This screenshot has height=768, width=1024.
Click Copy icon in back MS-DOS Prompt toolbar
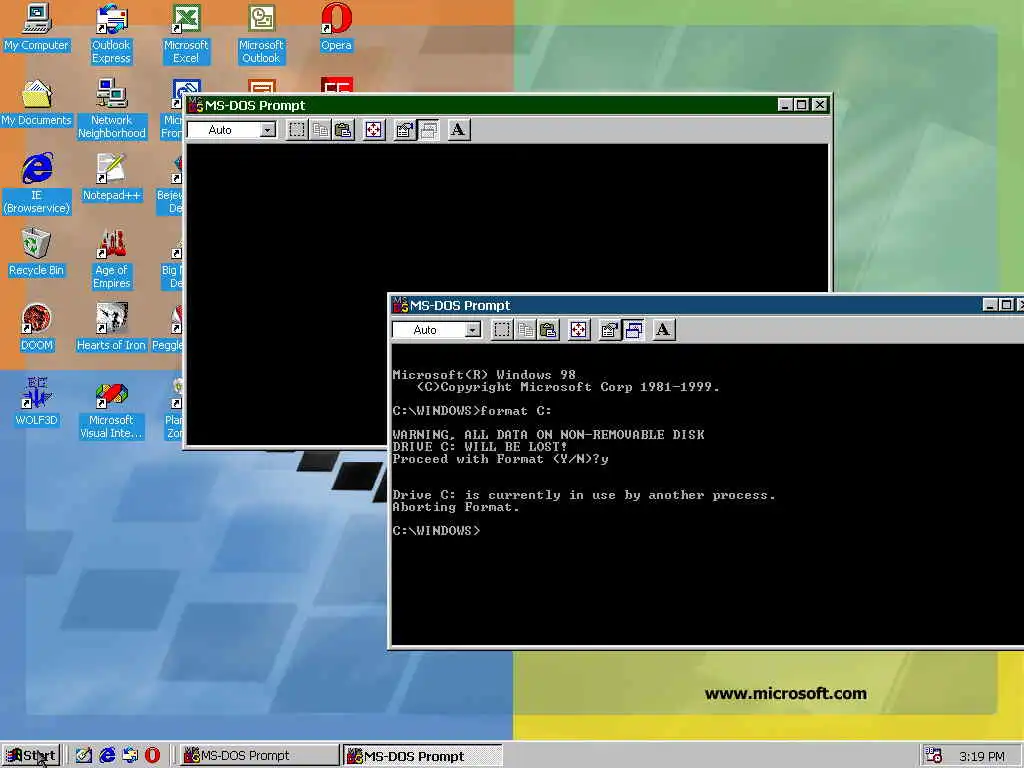pyautogui.click(x=320, y=130)
